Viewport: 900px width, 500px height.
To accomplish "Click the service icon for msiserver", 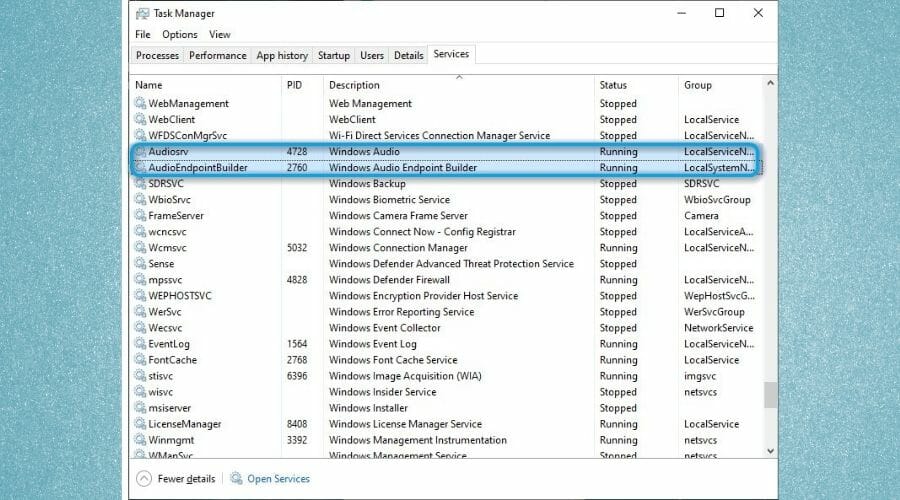I will tap(140, 408).
